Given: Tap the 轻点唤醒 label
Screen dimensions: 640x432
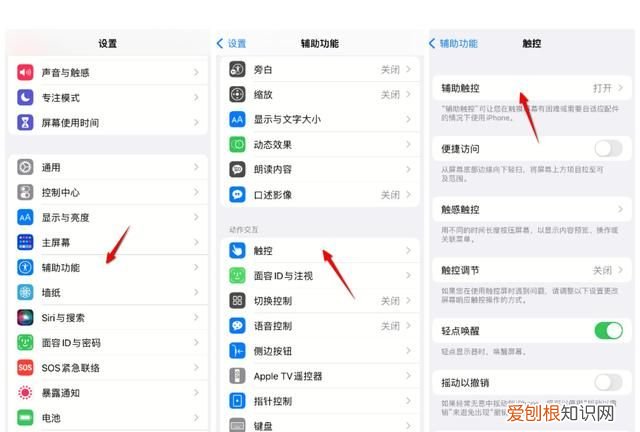Looking at the screenshot, I should pyautogui.click(x=460, y=330).
